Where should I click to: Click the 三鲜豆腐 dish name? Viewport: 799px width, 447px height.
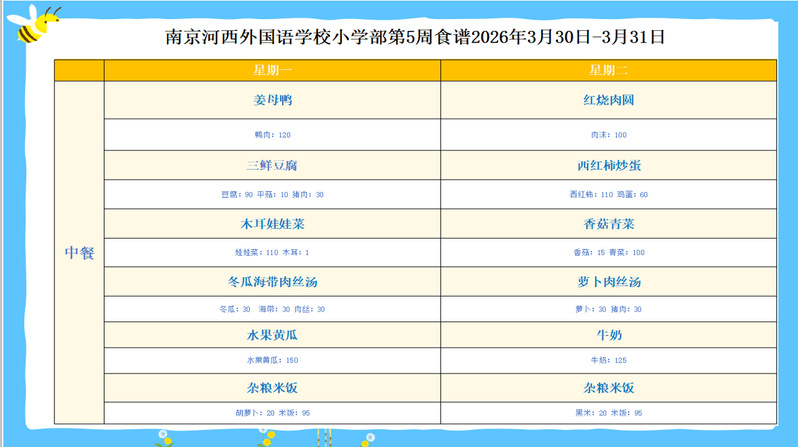click(x=272, y=165)
